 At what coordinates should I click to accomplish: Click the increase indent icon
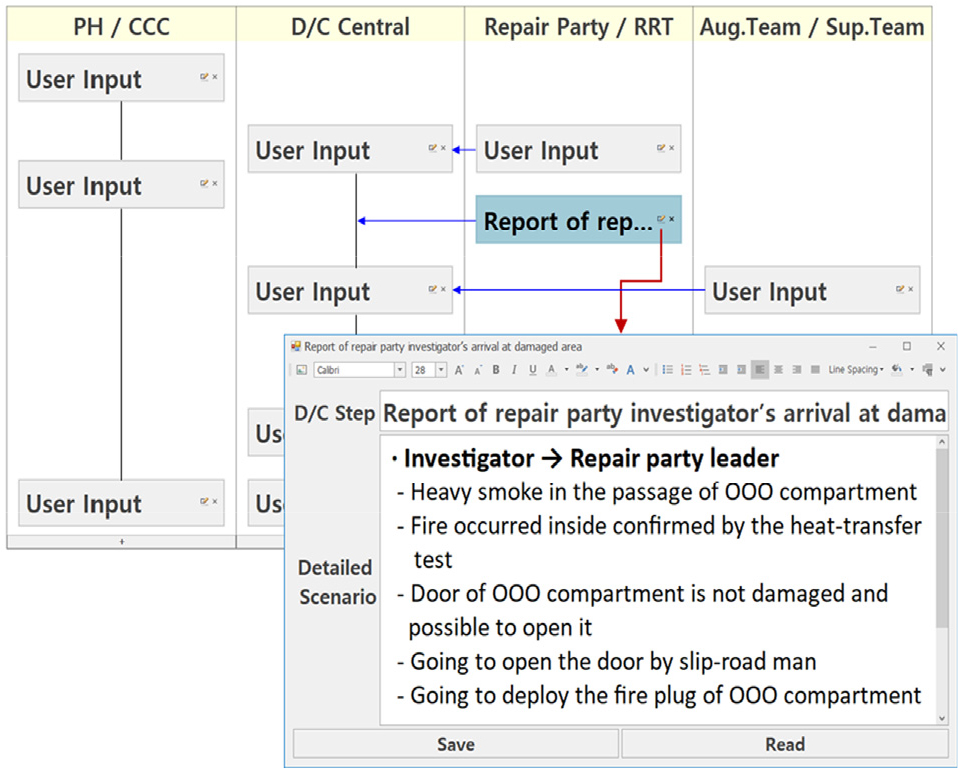[x=741, y=370]
